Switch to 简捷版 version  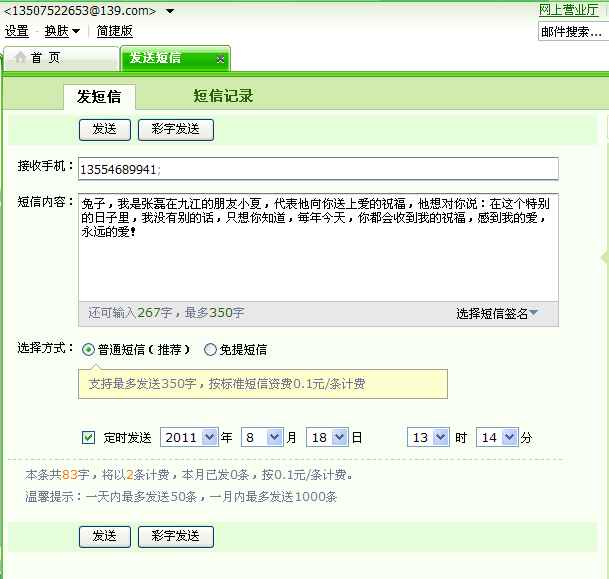(x=115, y=31)
